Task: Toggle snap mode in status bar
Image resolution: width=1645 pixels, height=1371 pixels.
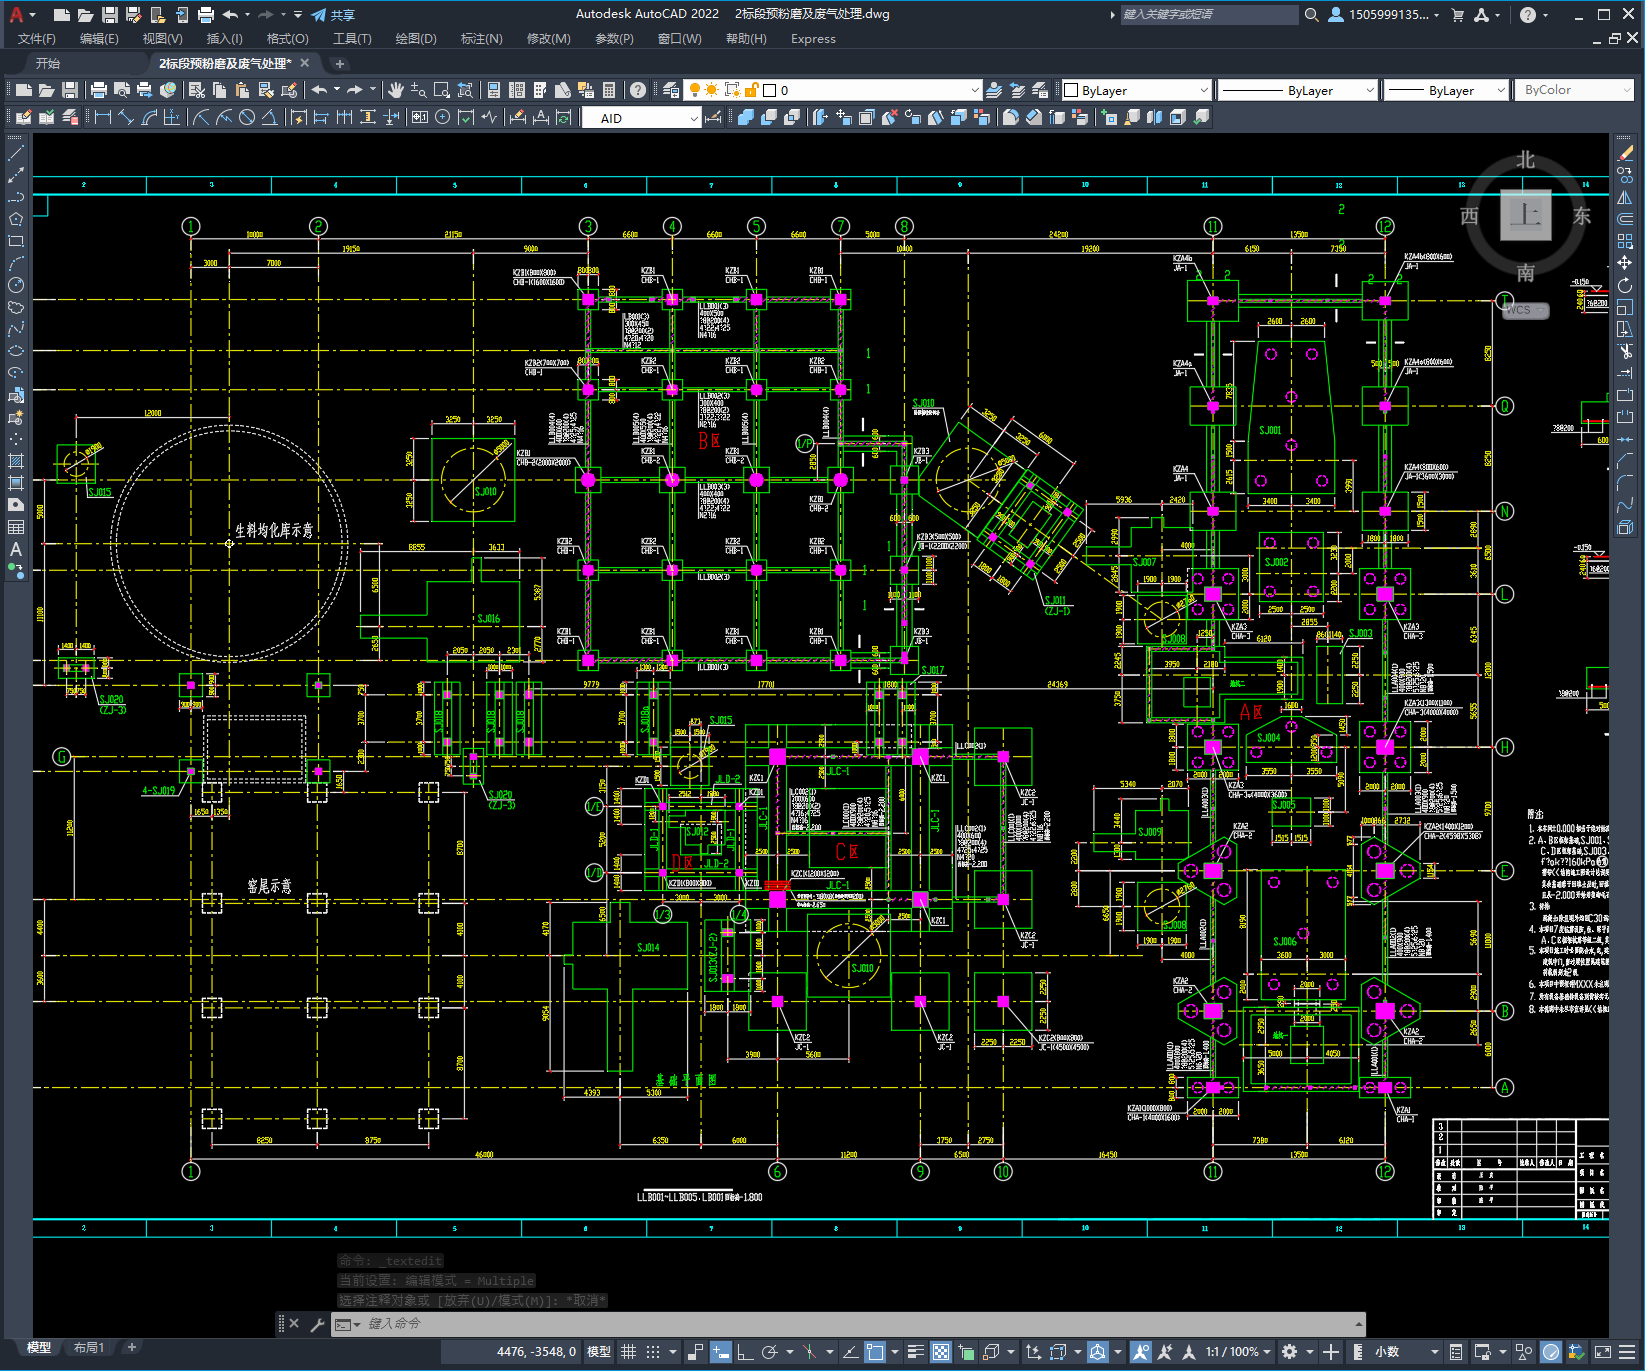Action: [x=653, y=1352]
